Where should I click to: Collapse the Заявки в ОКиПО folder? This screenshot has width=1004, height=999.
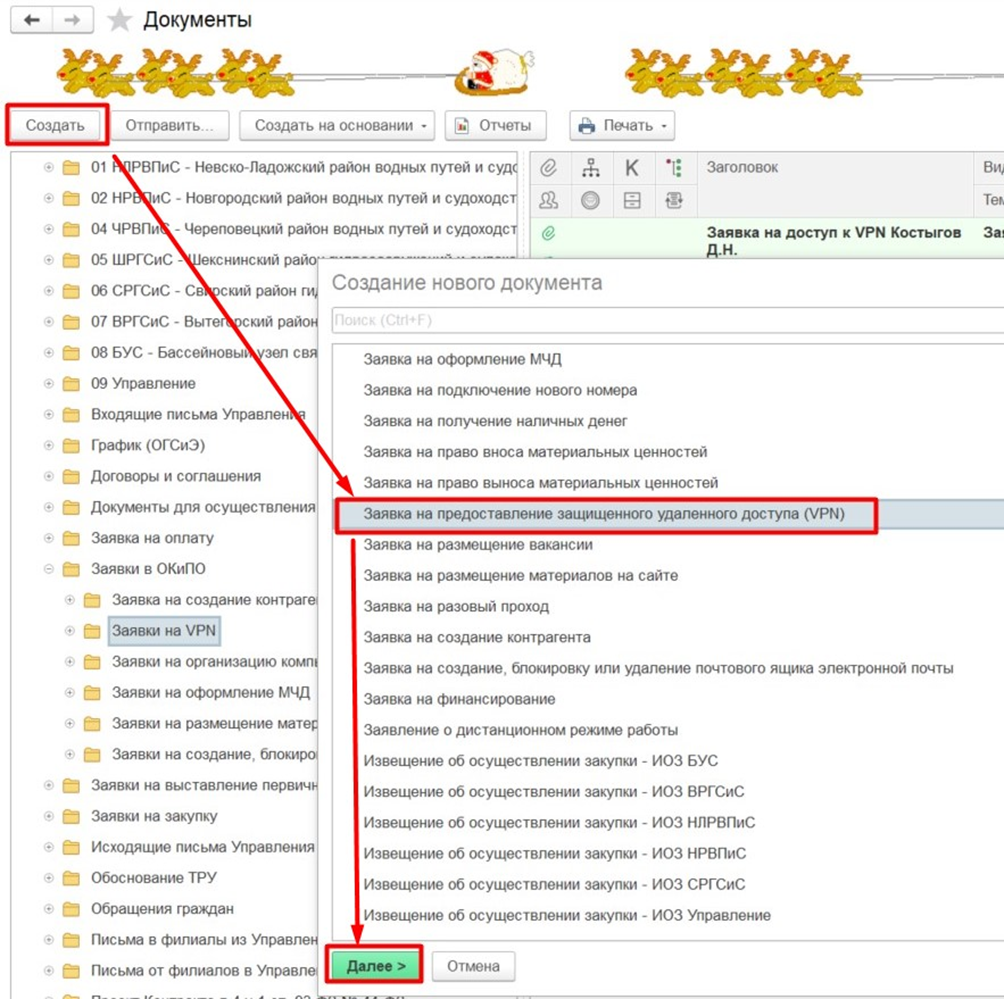point(49,570)
